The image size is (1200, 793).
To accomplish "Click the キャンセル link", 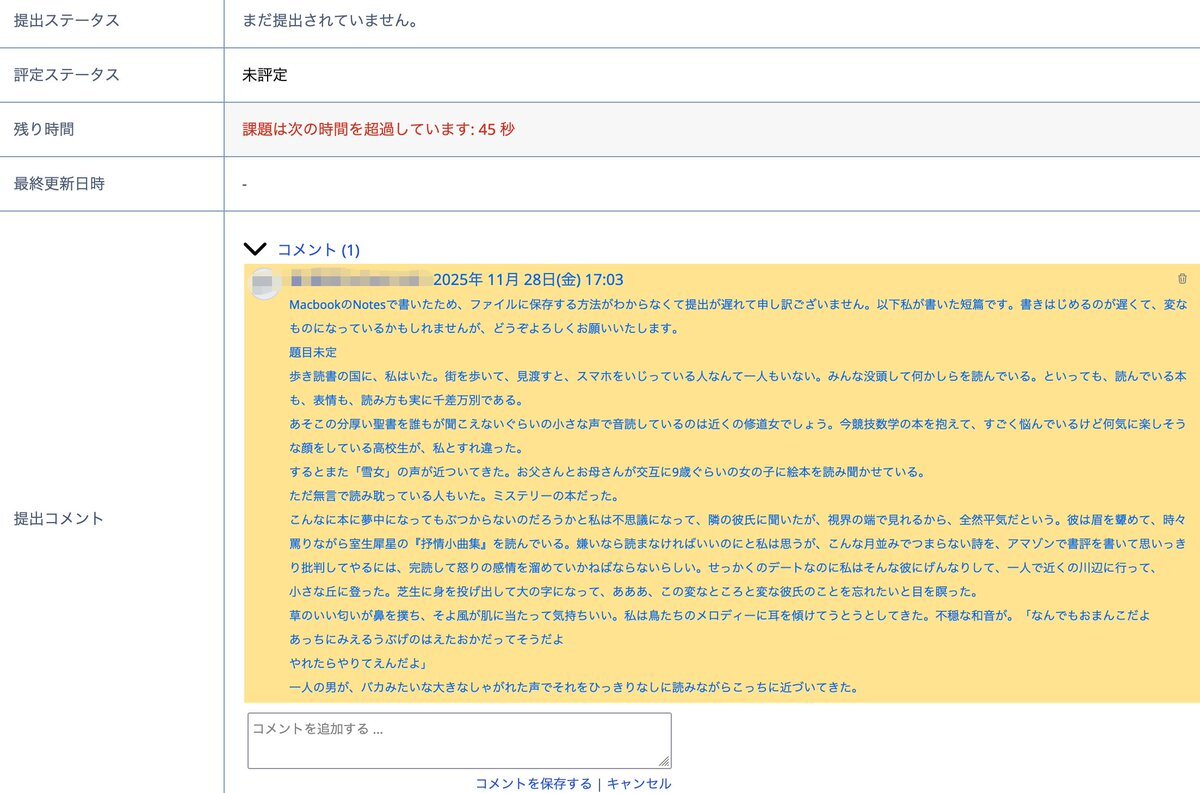I will point(639,783).
